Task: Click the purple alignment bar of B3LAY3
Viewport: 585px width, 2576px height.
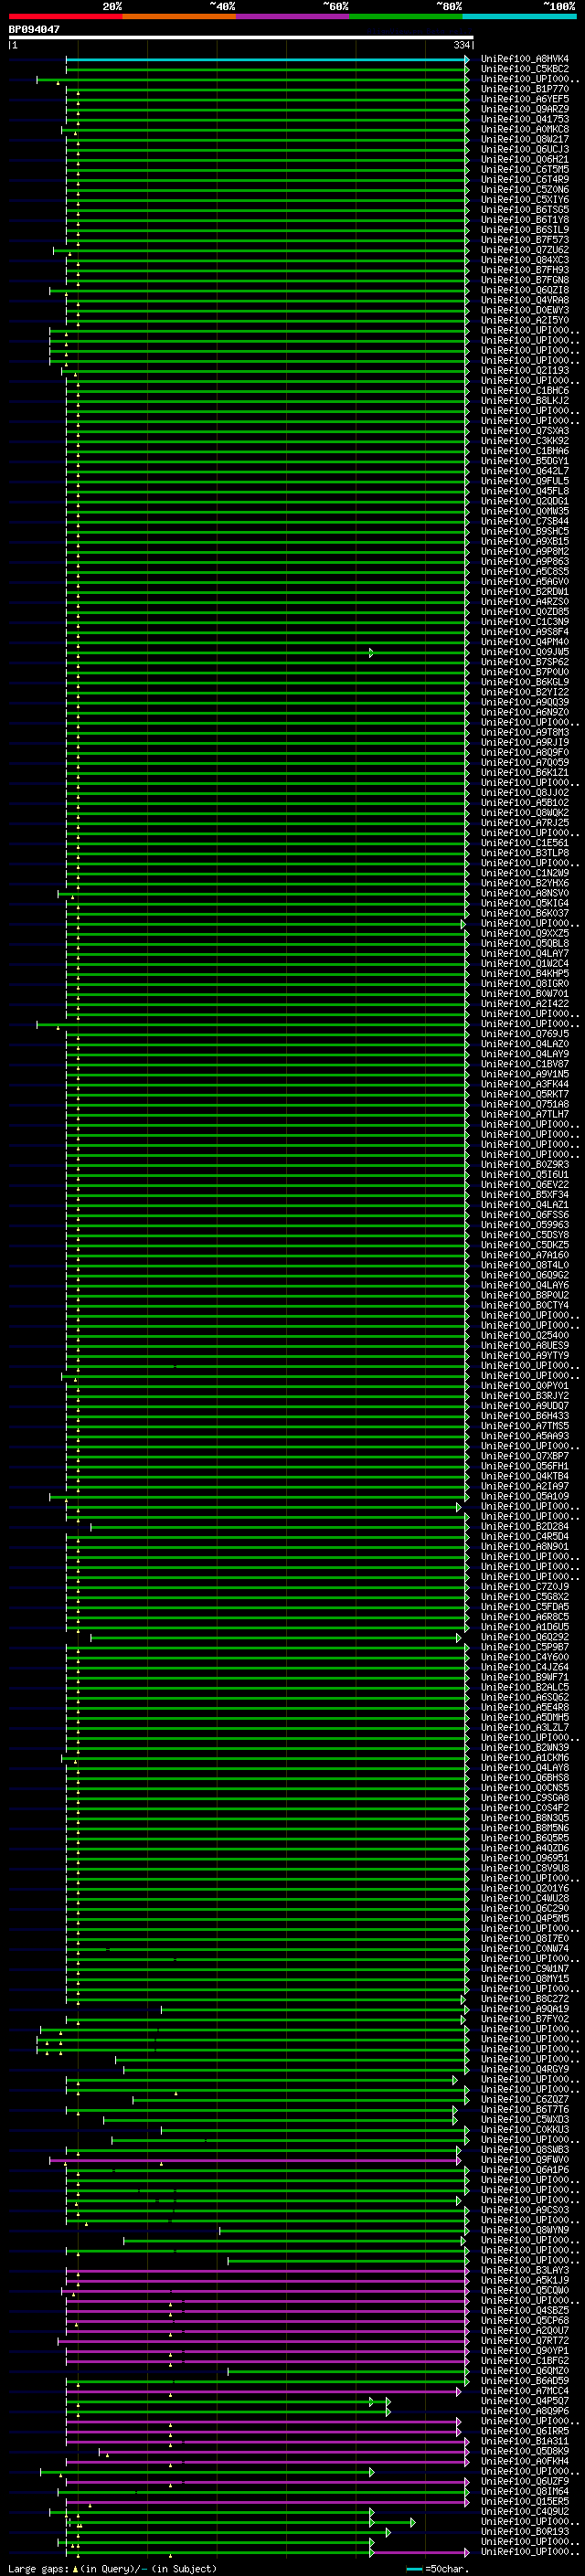Action: [267, 2271]
